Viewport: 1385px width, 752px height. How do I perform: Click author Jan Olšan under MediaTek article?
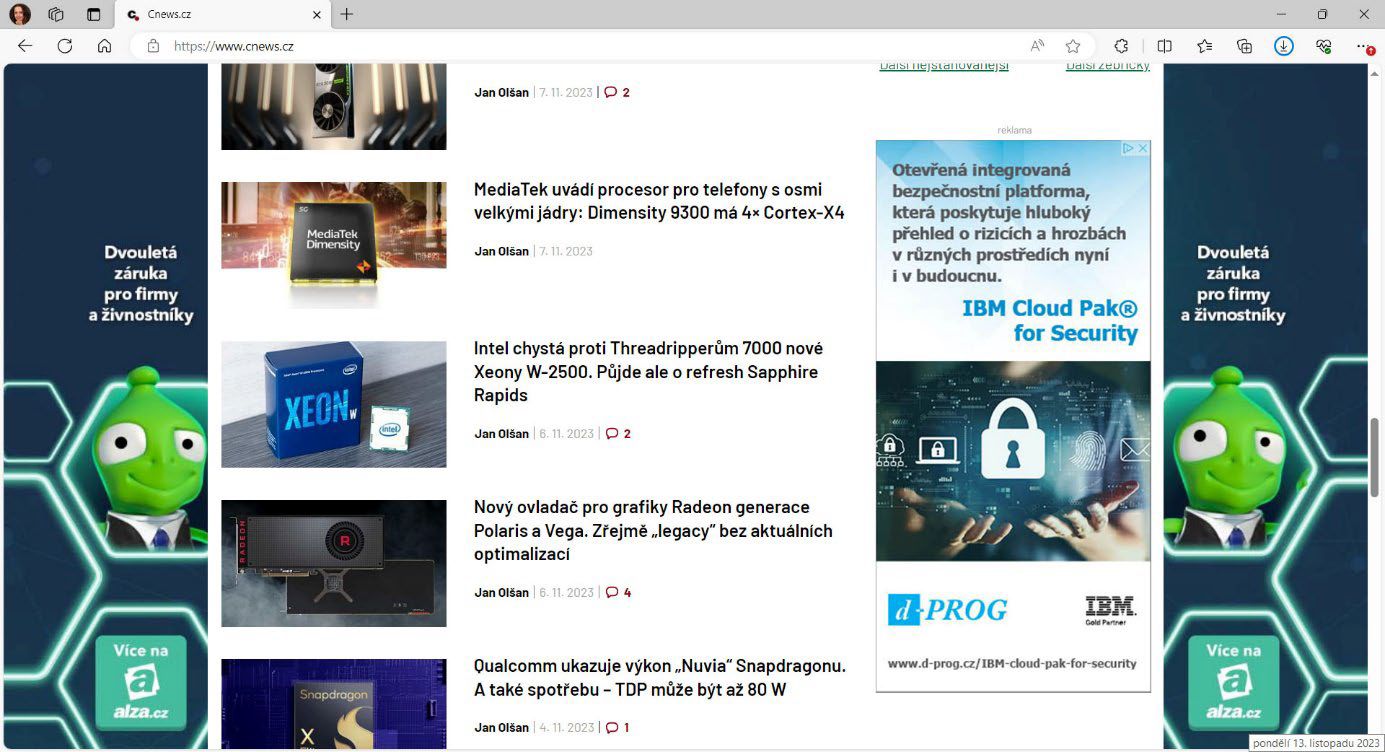501,252
